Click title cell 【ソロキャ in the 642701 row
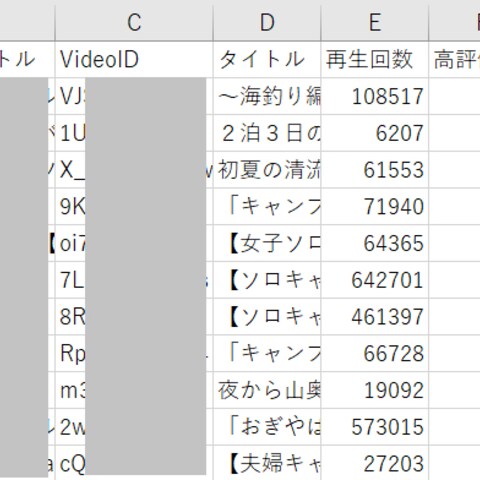Image resolution: width=480 pixels, height=480 pixels. point(267,280)
